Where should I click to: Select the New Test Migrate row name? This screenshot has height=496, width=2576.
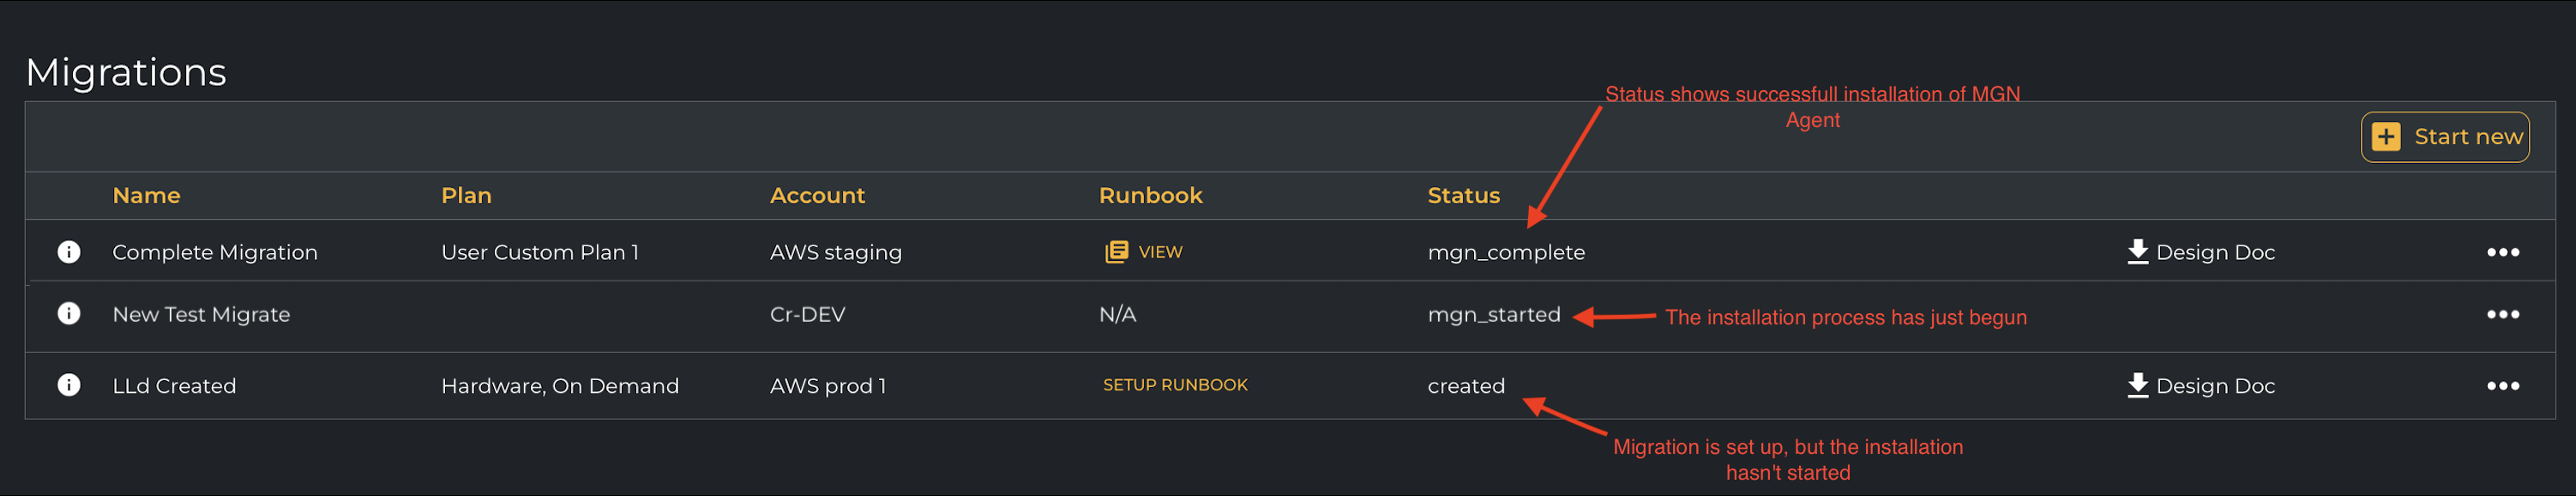click(x=201, y=315)
